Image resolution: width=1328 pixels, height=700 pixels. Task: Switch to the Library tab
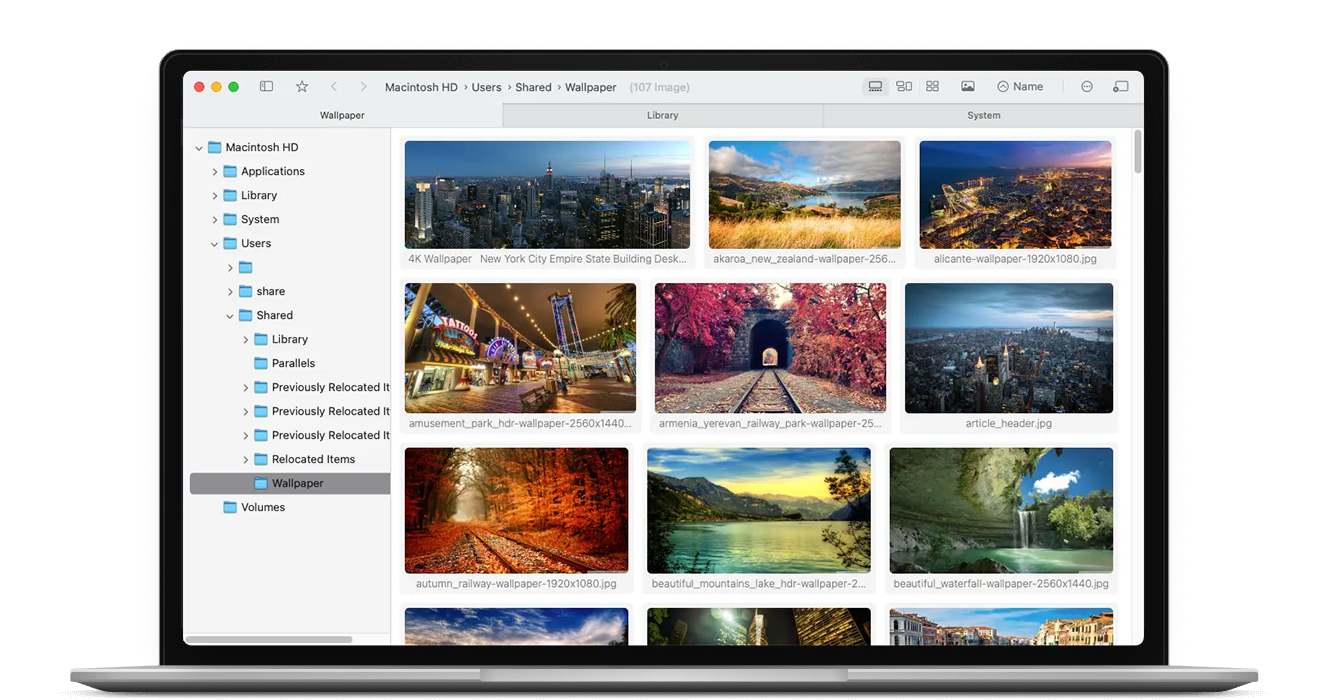[662, 115]
